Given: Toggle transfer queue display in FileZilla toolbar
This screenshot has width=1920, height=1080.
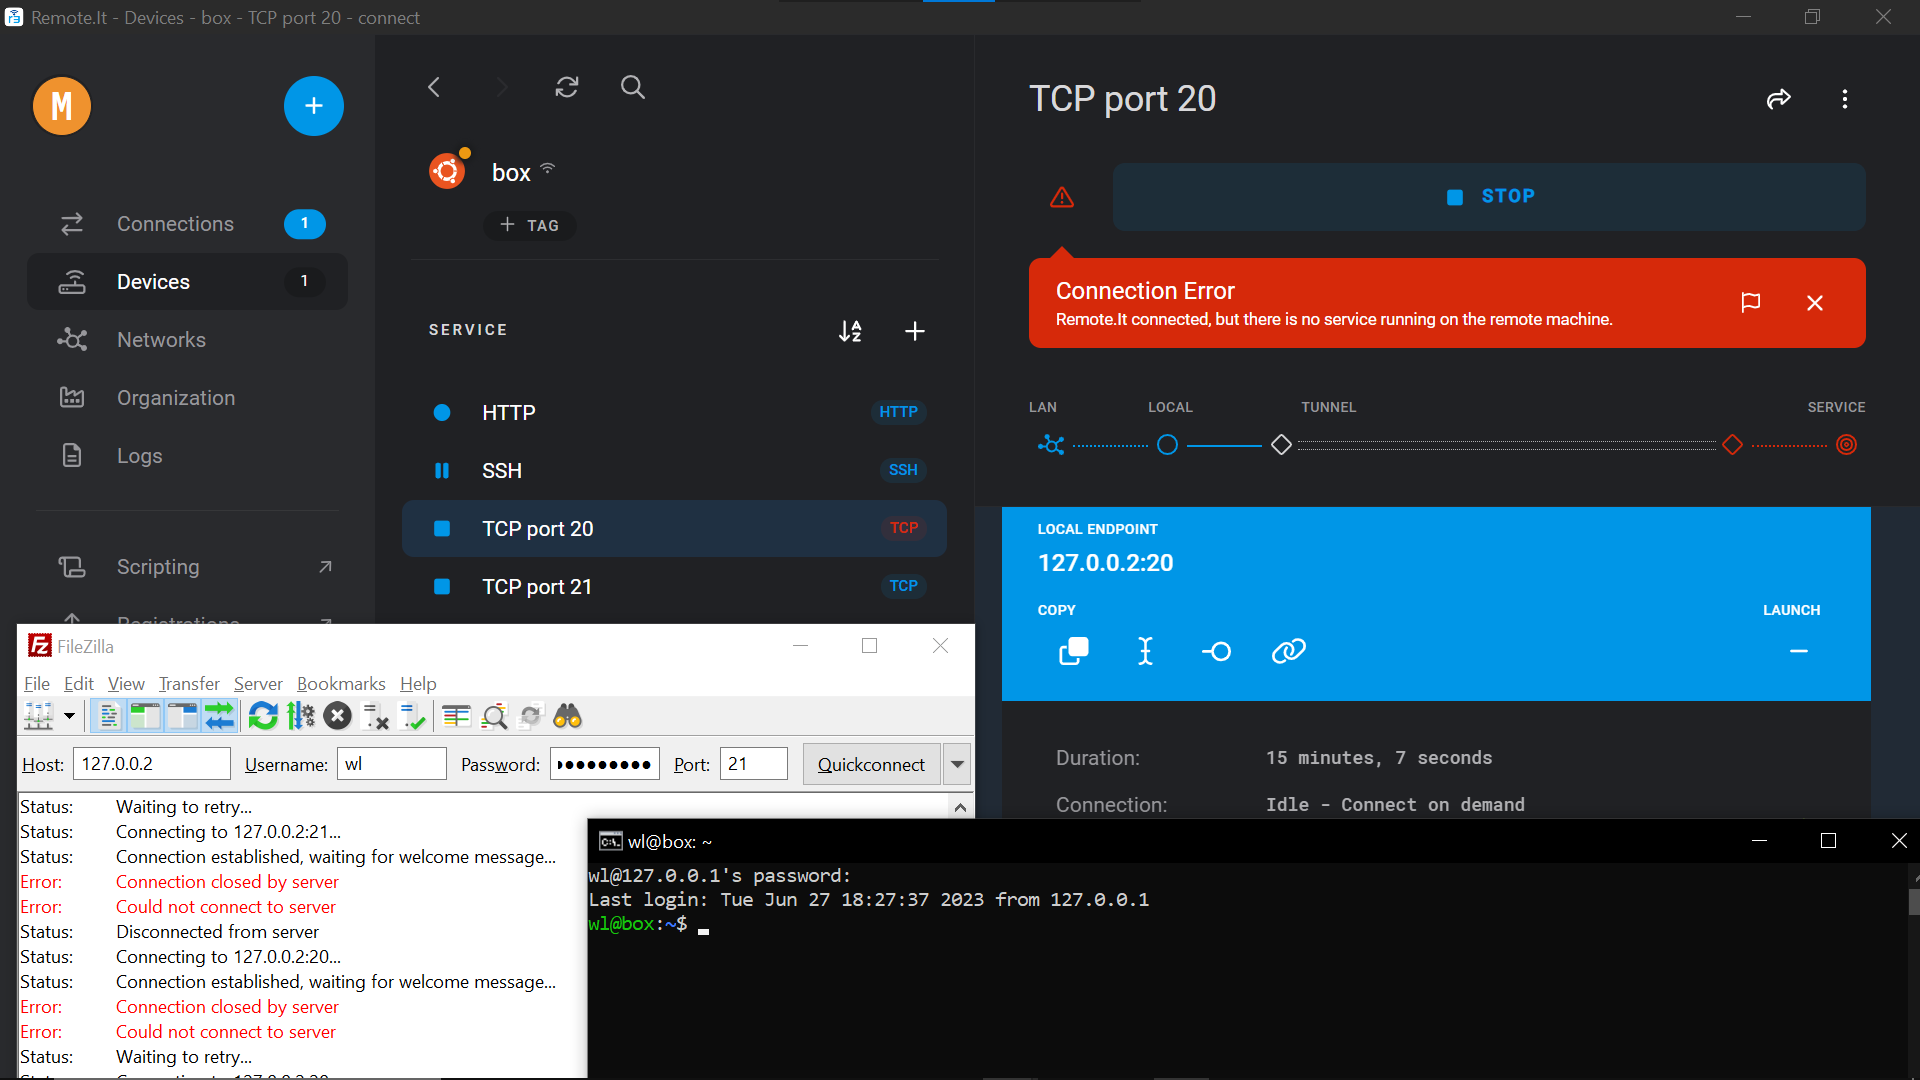Looking at the screenshot, I should point(220,716).
